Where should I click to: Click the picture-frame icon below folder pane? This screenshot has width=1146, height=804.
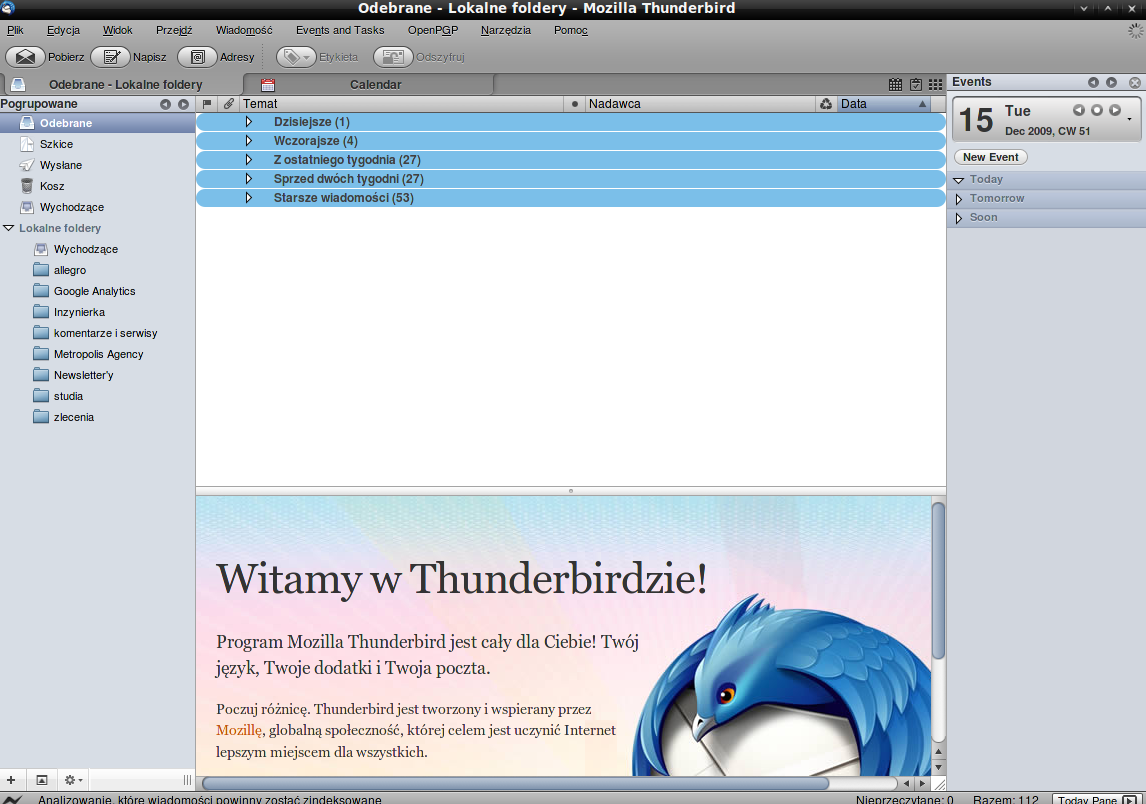click(x=42, y=780)
